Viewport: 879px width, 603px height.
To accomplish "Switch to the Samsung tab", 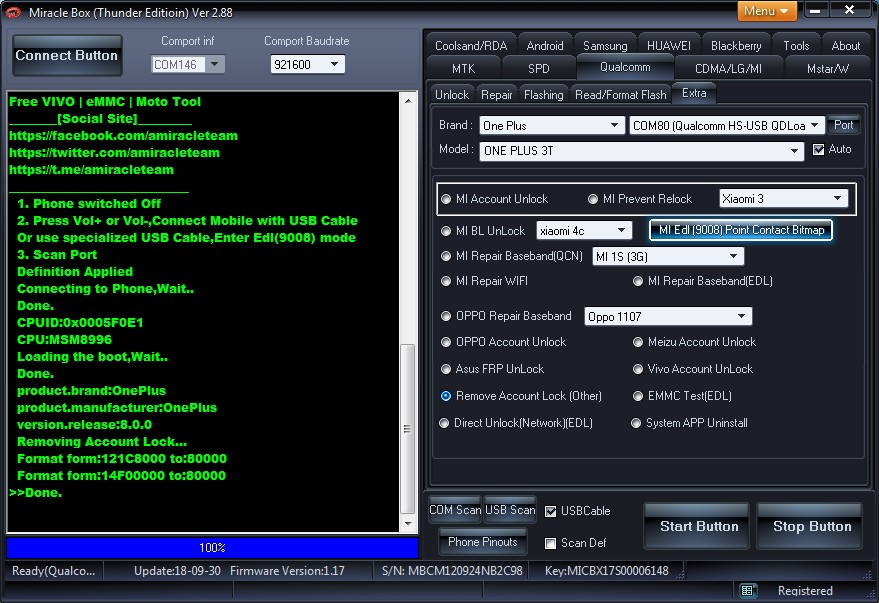I will click(x=605, y=46).
